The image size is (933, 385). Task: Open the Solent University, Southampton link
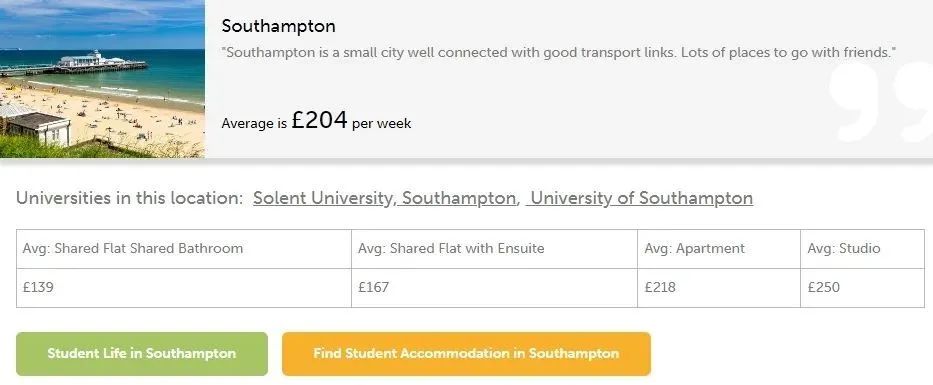(x=384, y=198)
